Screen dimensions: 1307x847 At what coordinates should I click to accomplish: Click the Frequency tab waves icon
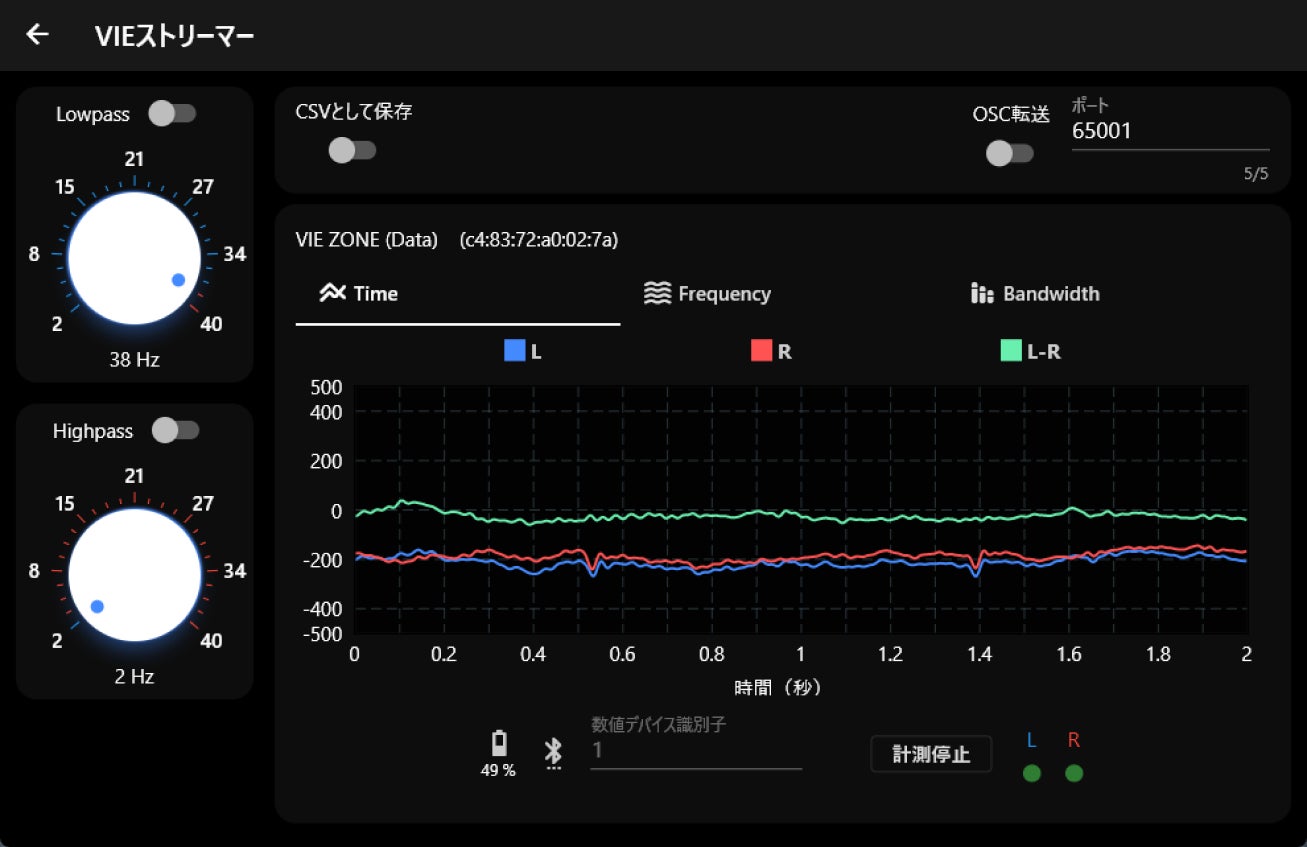(657, 293)
